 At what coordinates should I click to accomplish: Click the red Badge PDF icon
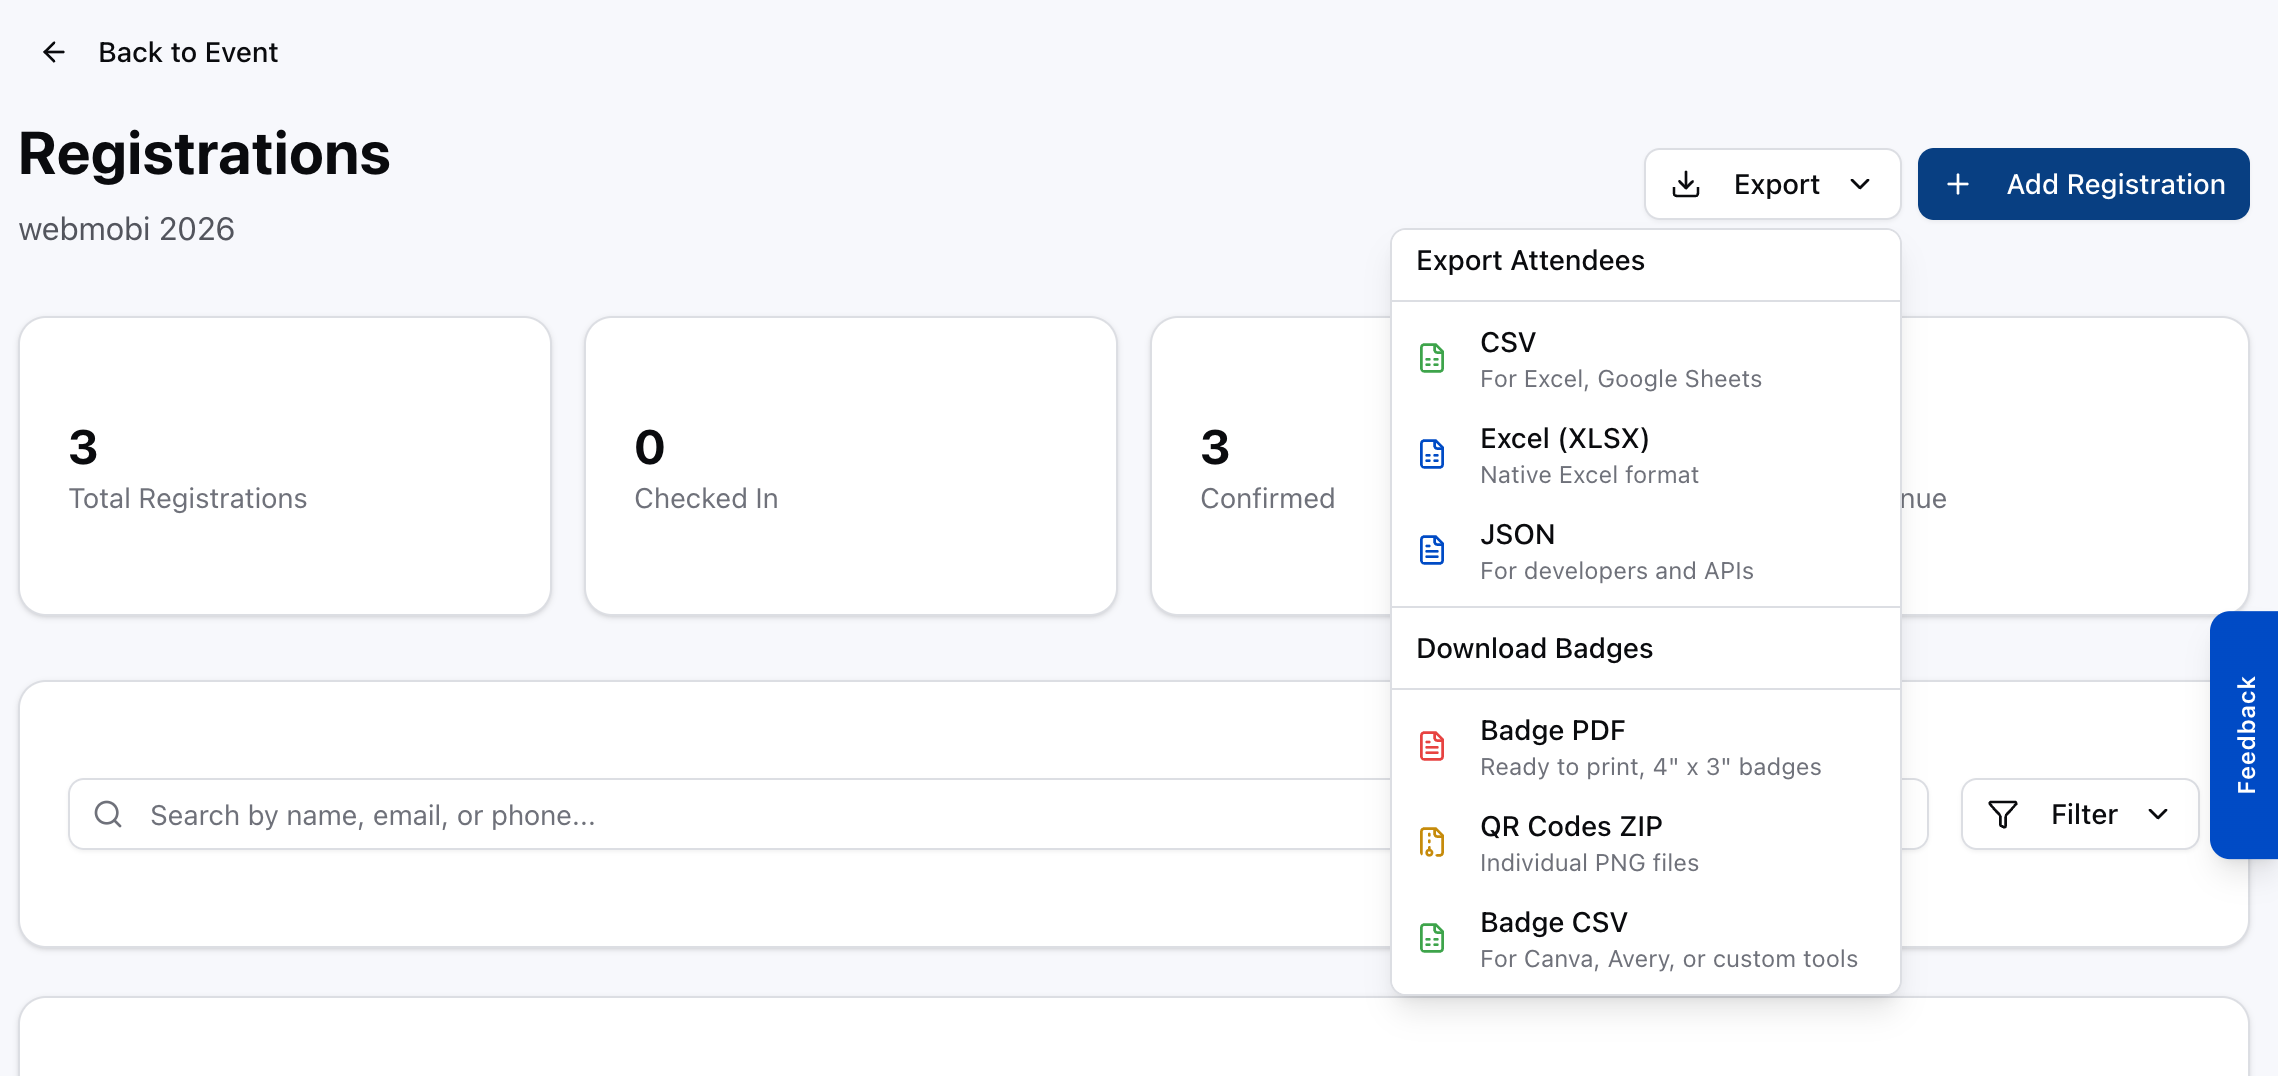click(x=1432, y=746)
